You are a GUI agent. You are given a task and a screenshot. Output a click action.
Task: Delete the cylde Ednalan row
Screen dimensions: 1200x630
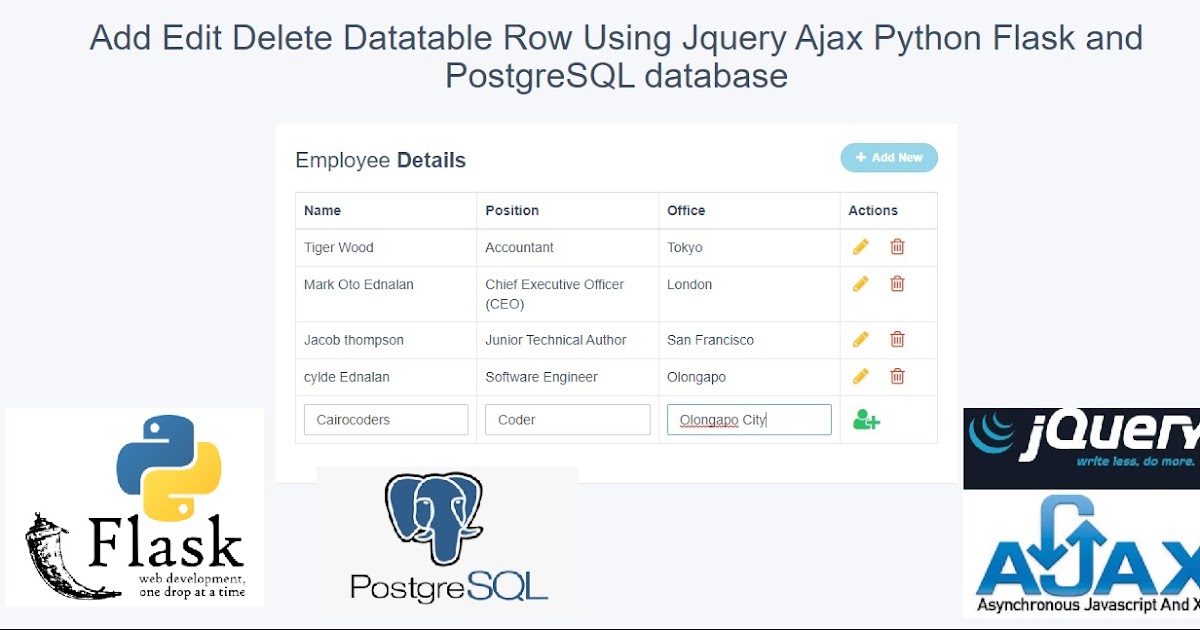tap(897, 377)
